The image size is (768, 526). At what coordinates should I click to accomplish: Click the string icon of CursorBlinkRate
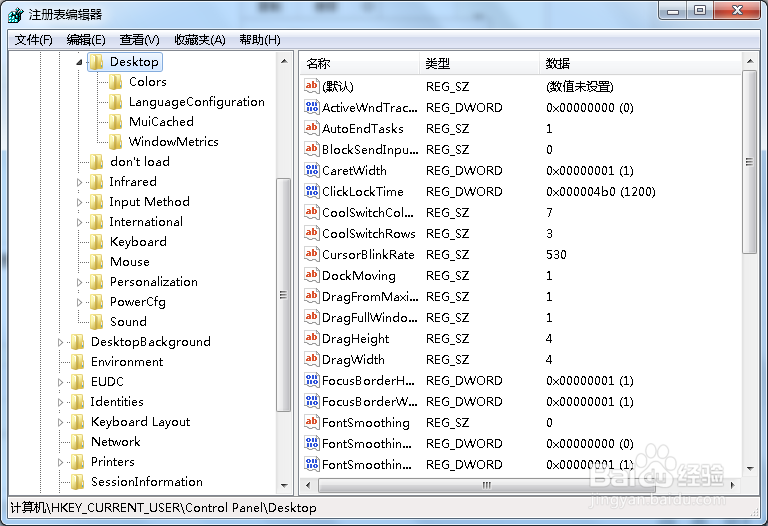312,255
